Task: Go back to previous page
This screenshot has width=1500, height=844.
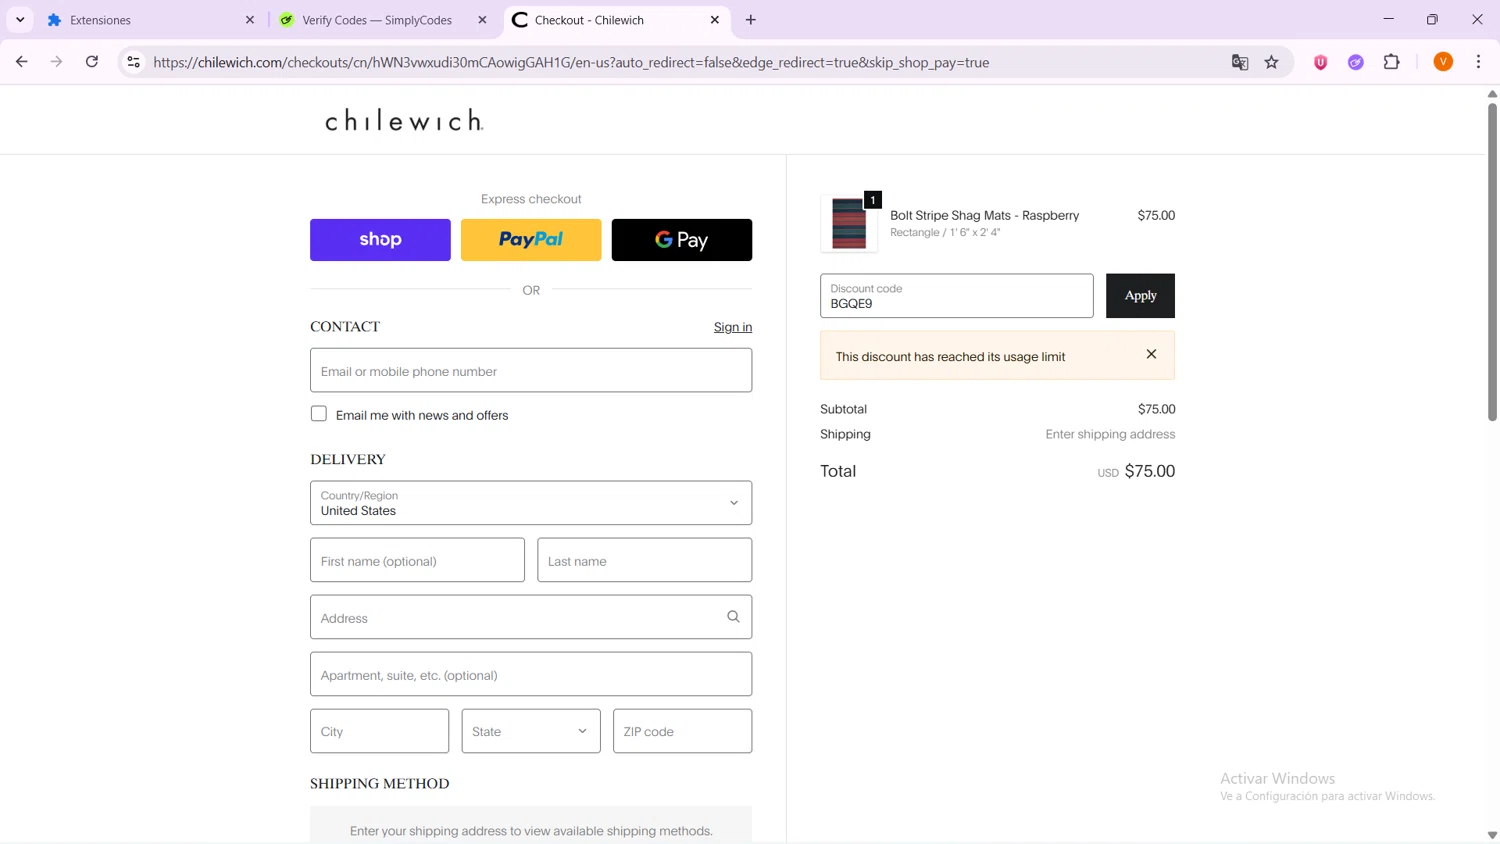Action: point(22,62)
